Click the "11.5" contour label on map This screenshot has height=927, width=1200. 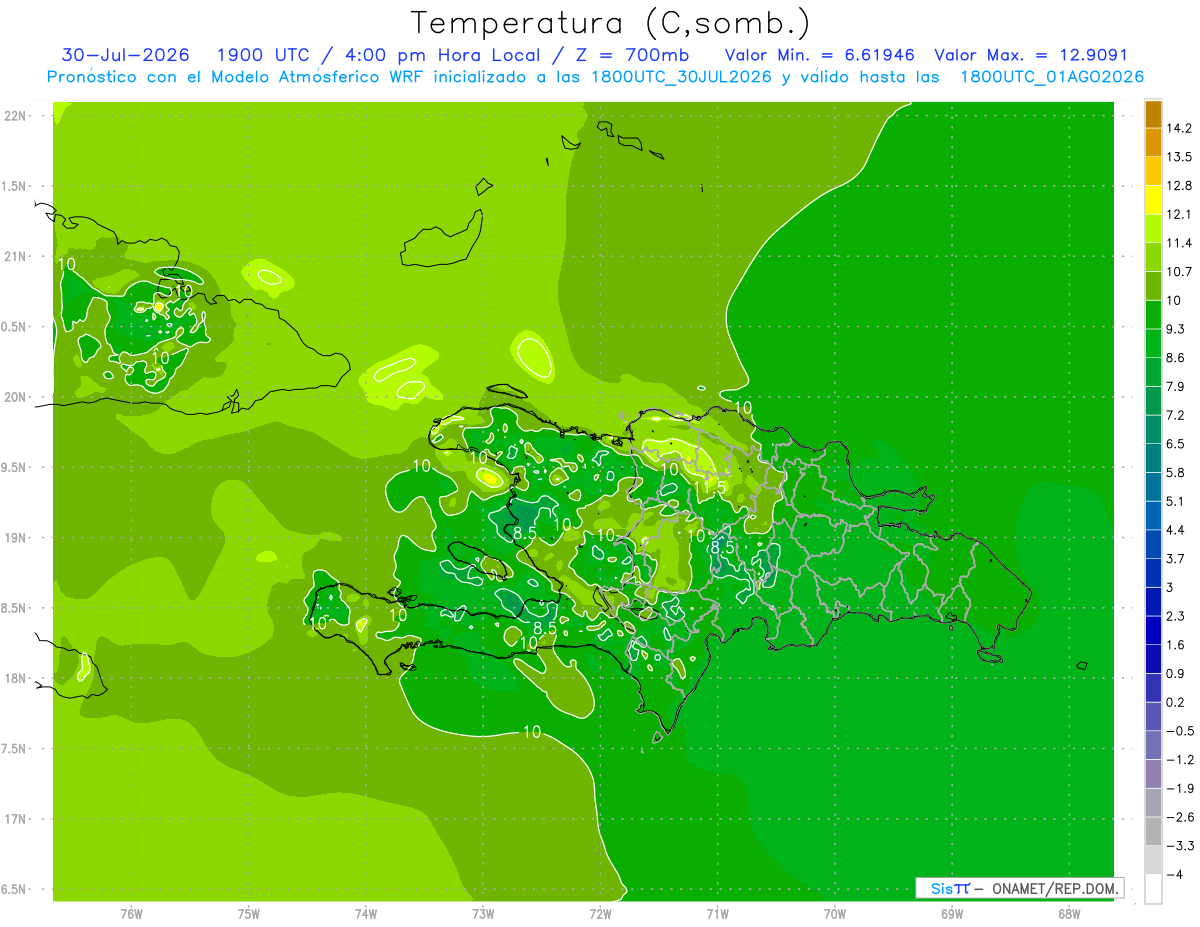coord(710,486)
